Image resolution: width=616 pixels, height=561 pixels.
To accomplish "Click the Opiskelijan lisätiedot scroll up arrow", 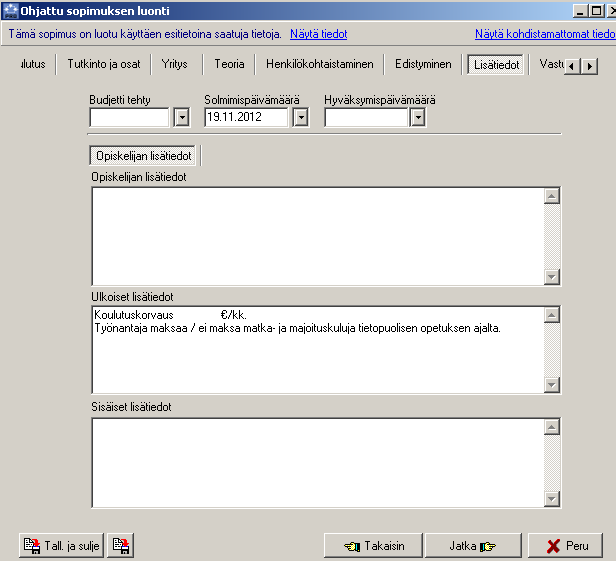I will 552,196.
